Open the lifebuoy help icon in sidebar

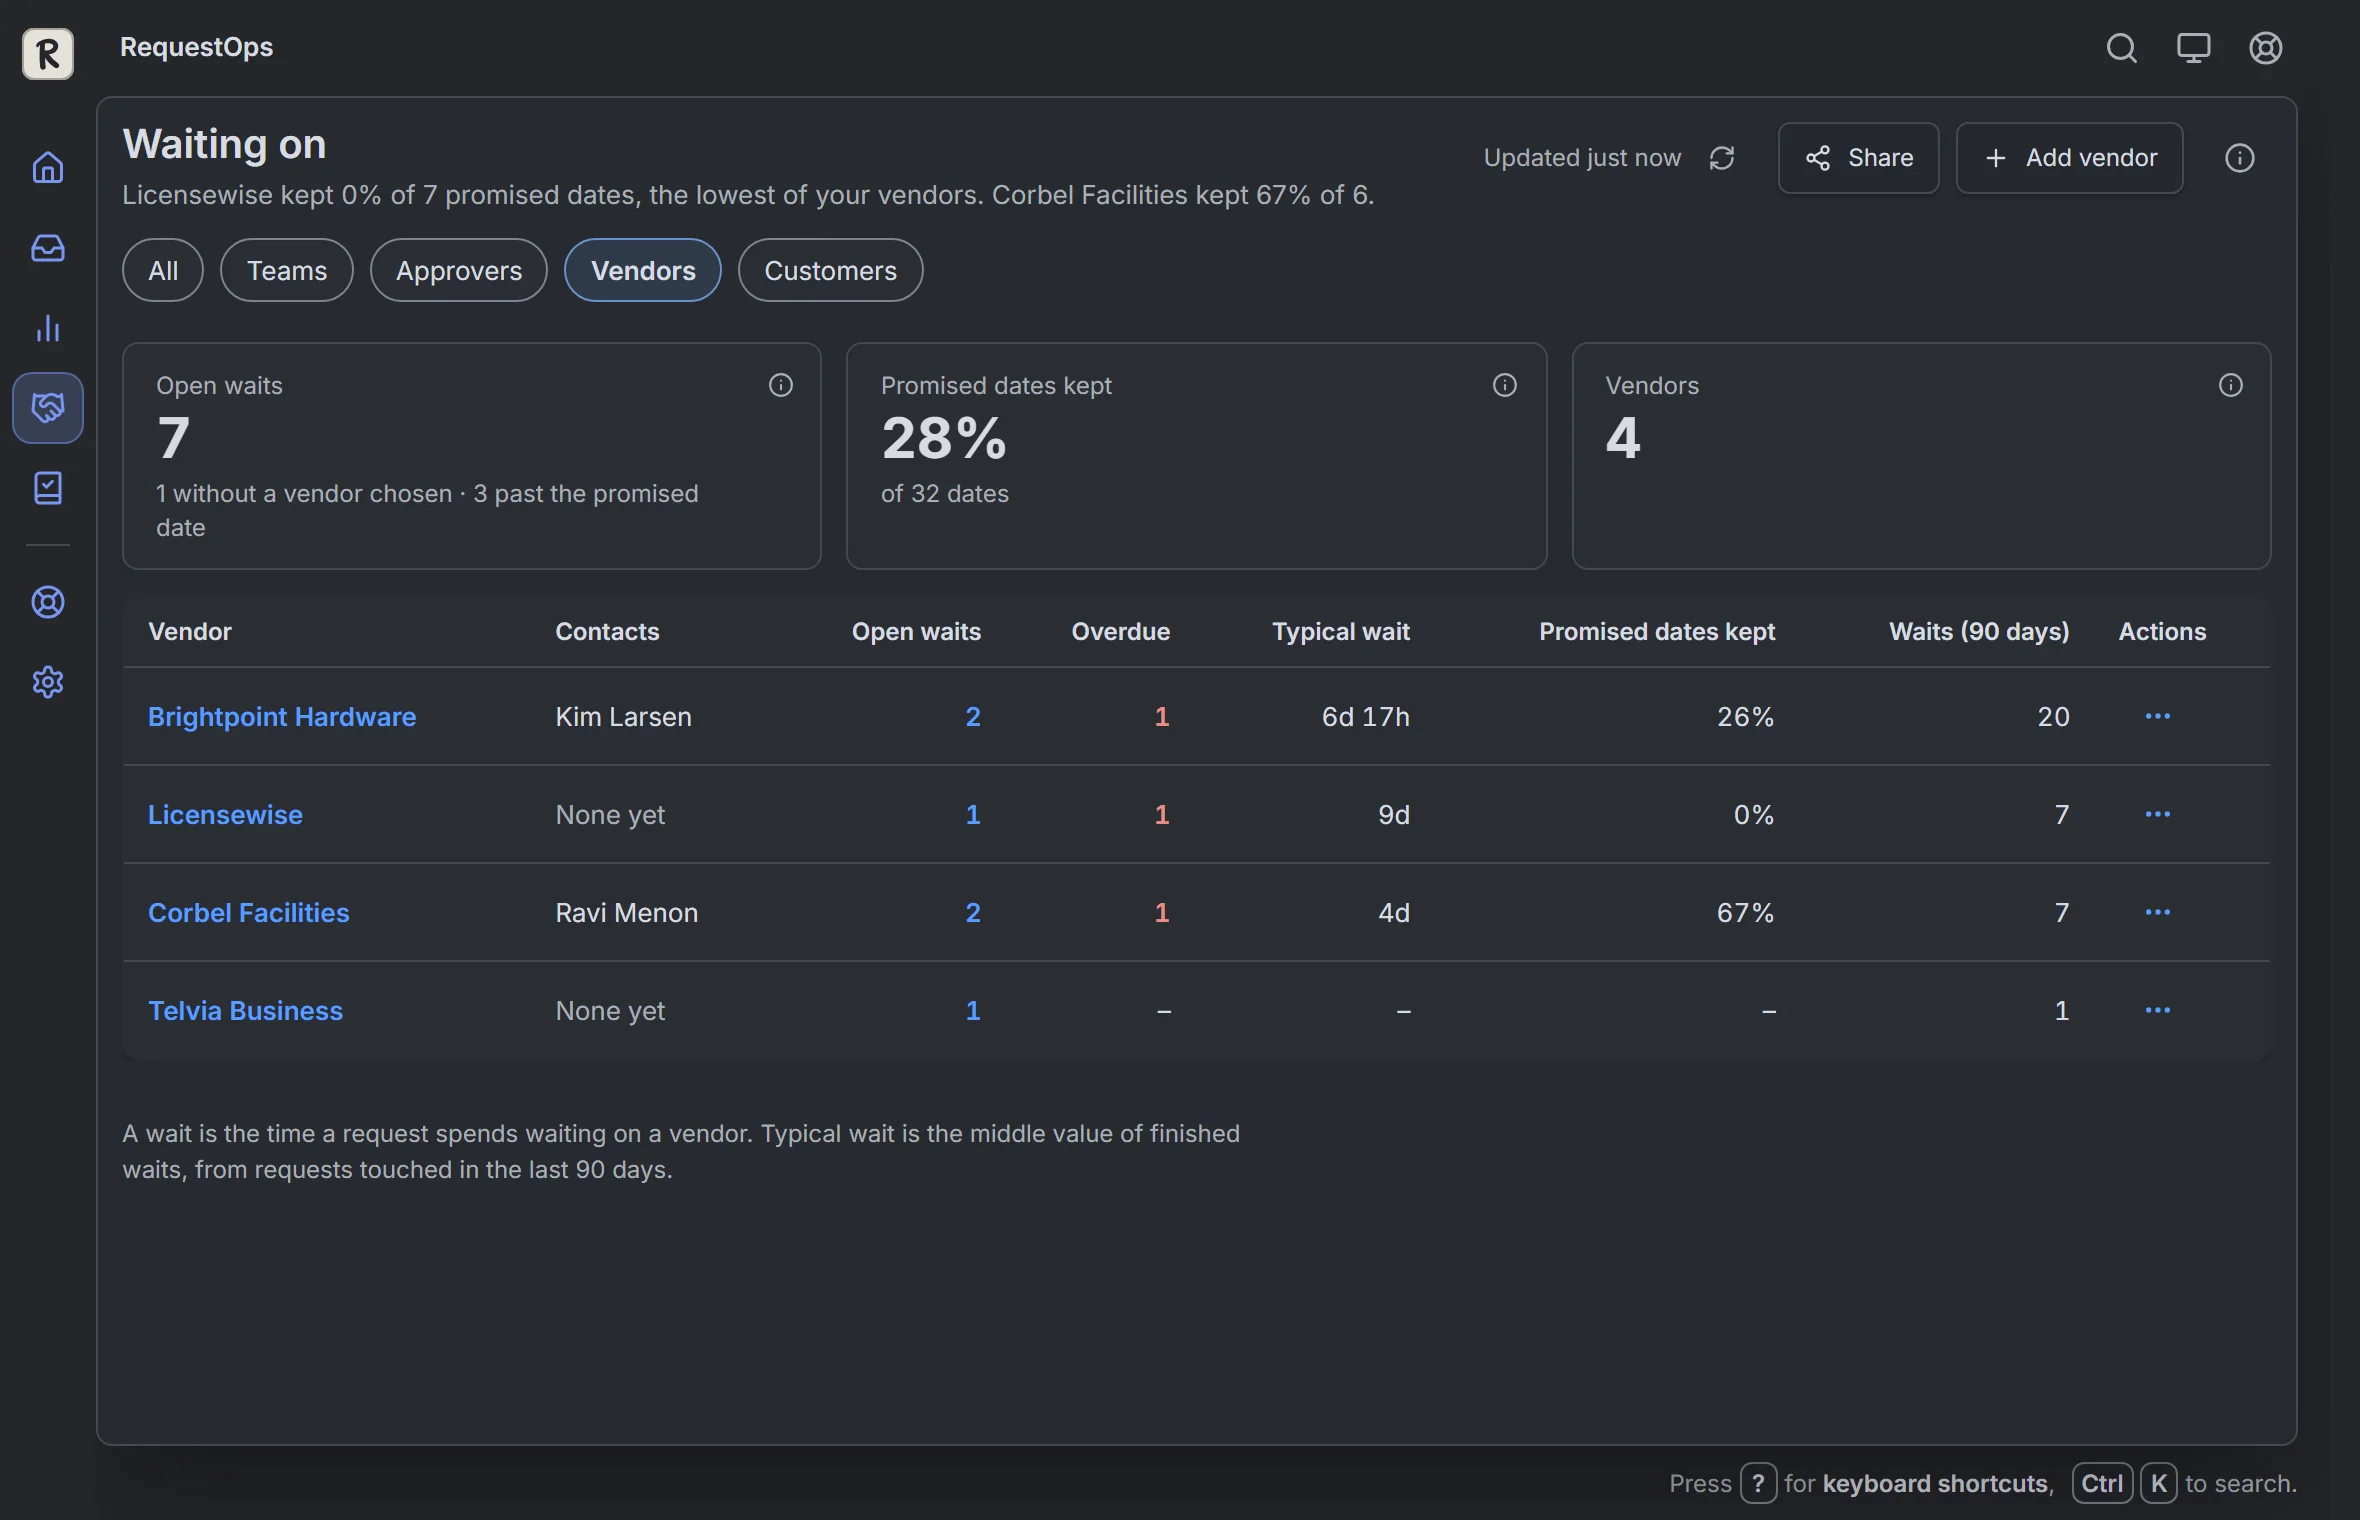[x=48, y=602]
